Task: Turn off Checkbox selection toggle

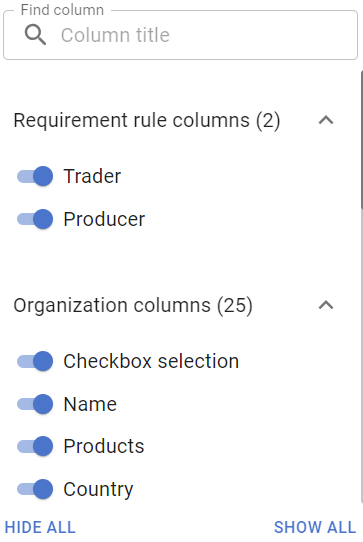Action: pyautogui.click(x=35, y=361)
